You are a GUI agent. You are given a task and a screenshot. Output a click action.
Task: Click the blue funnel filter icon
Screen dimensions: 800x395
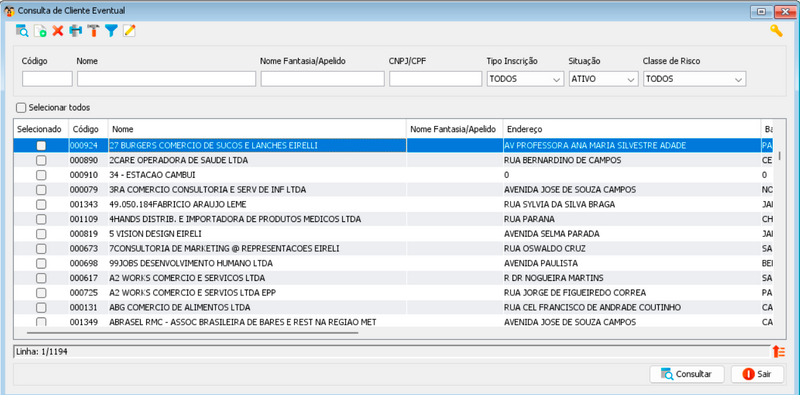111,31
